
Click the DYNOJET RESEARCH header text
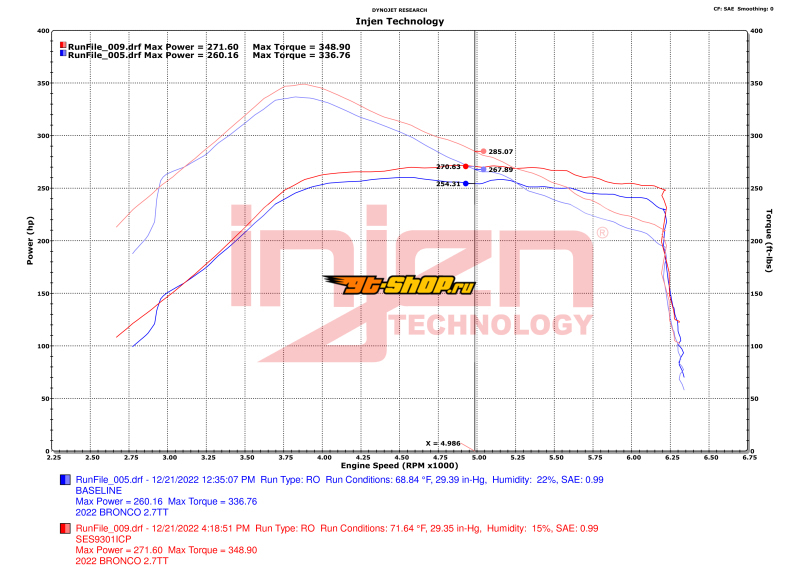pos(400,9)
